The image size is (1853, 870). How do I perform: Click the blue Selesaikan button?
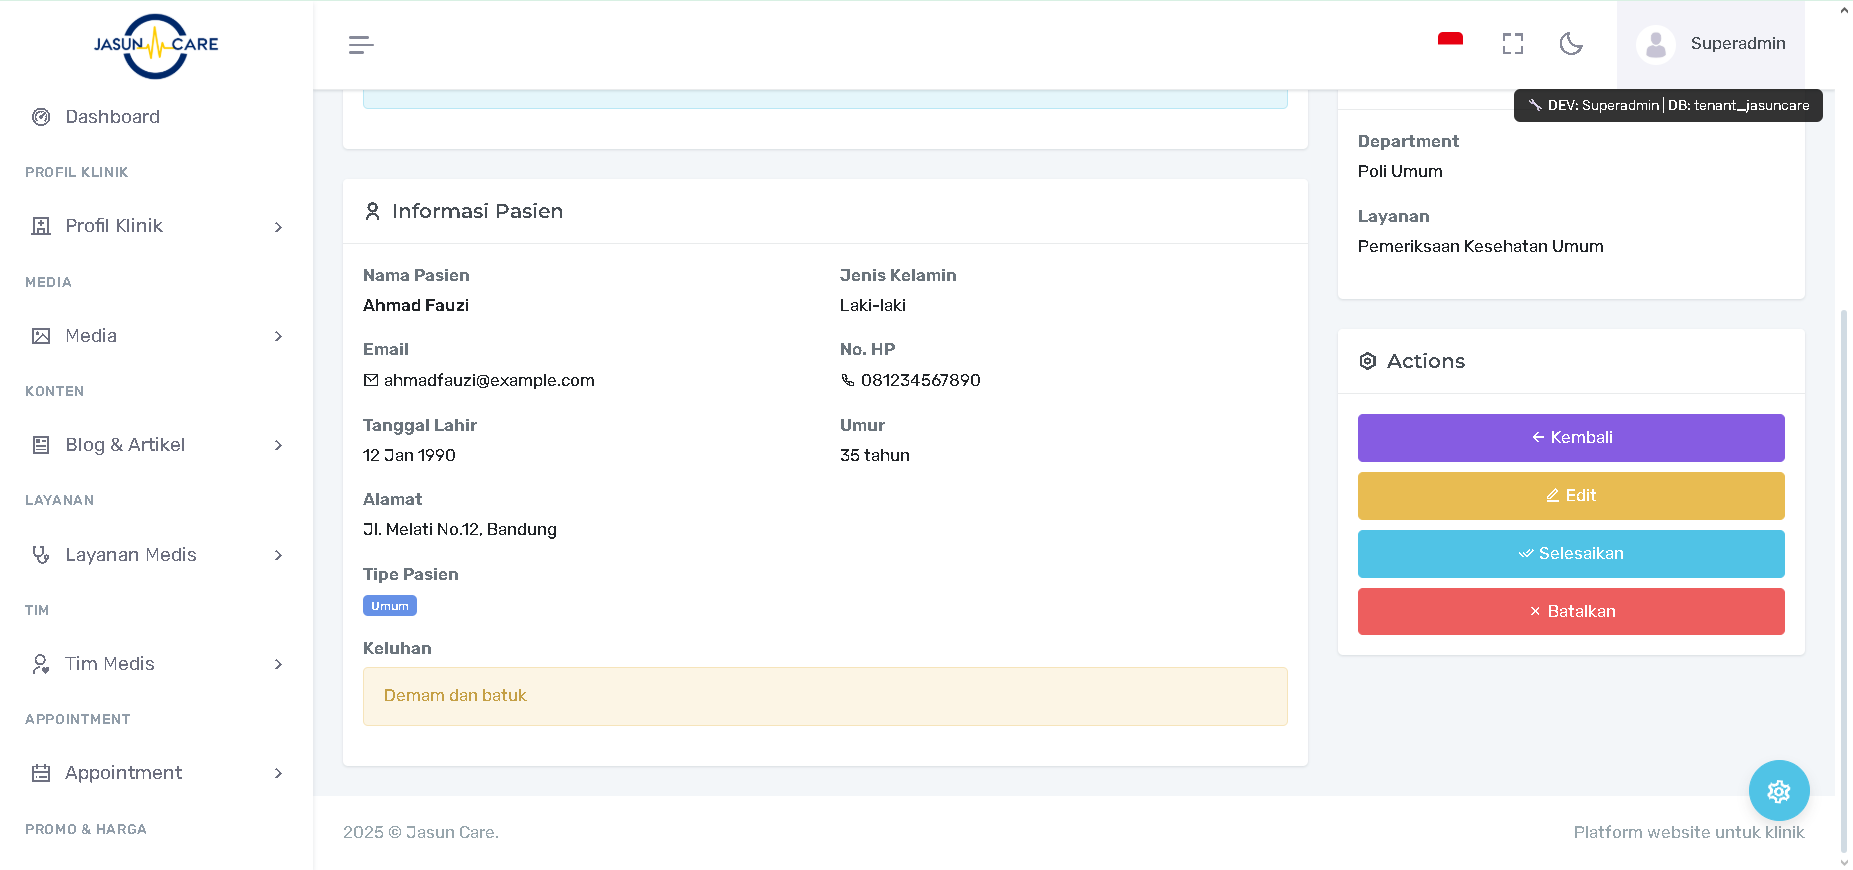click(1570, 554)
